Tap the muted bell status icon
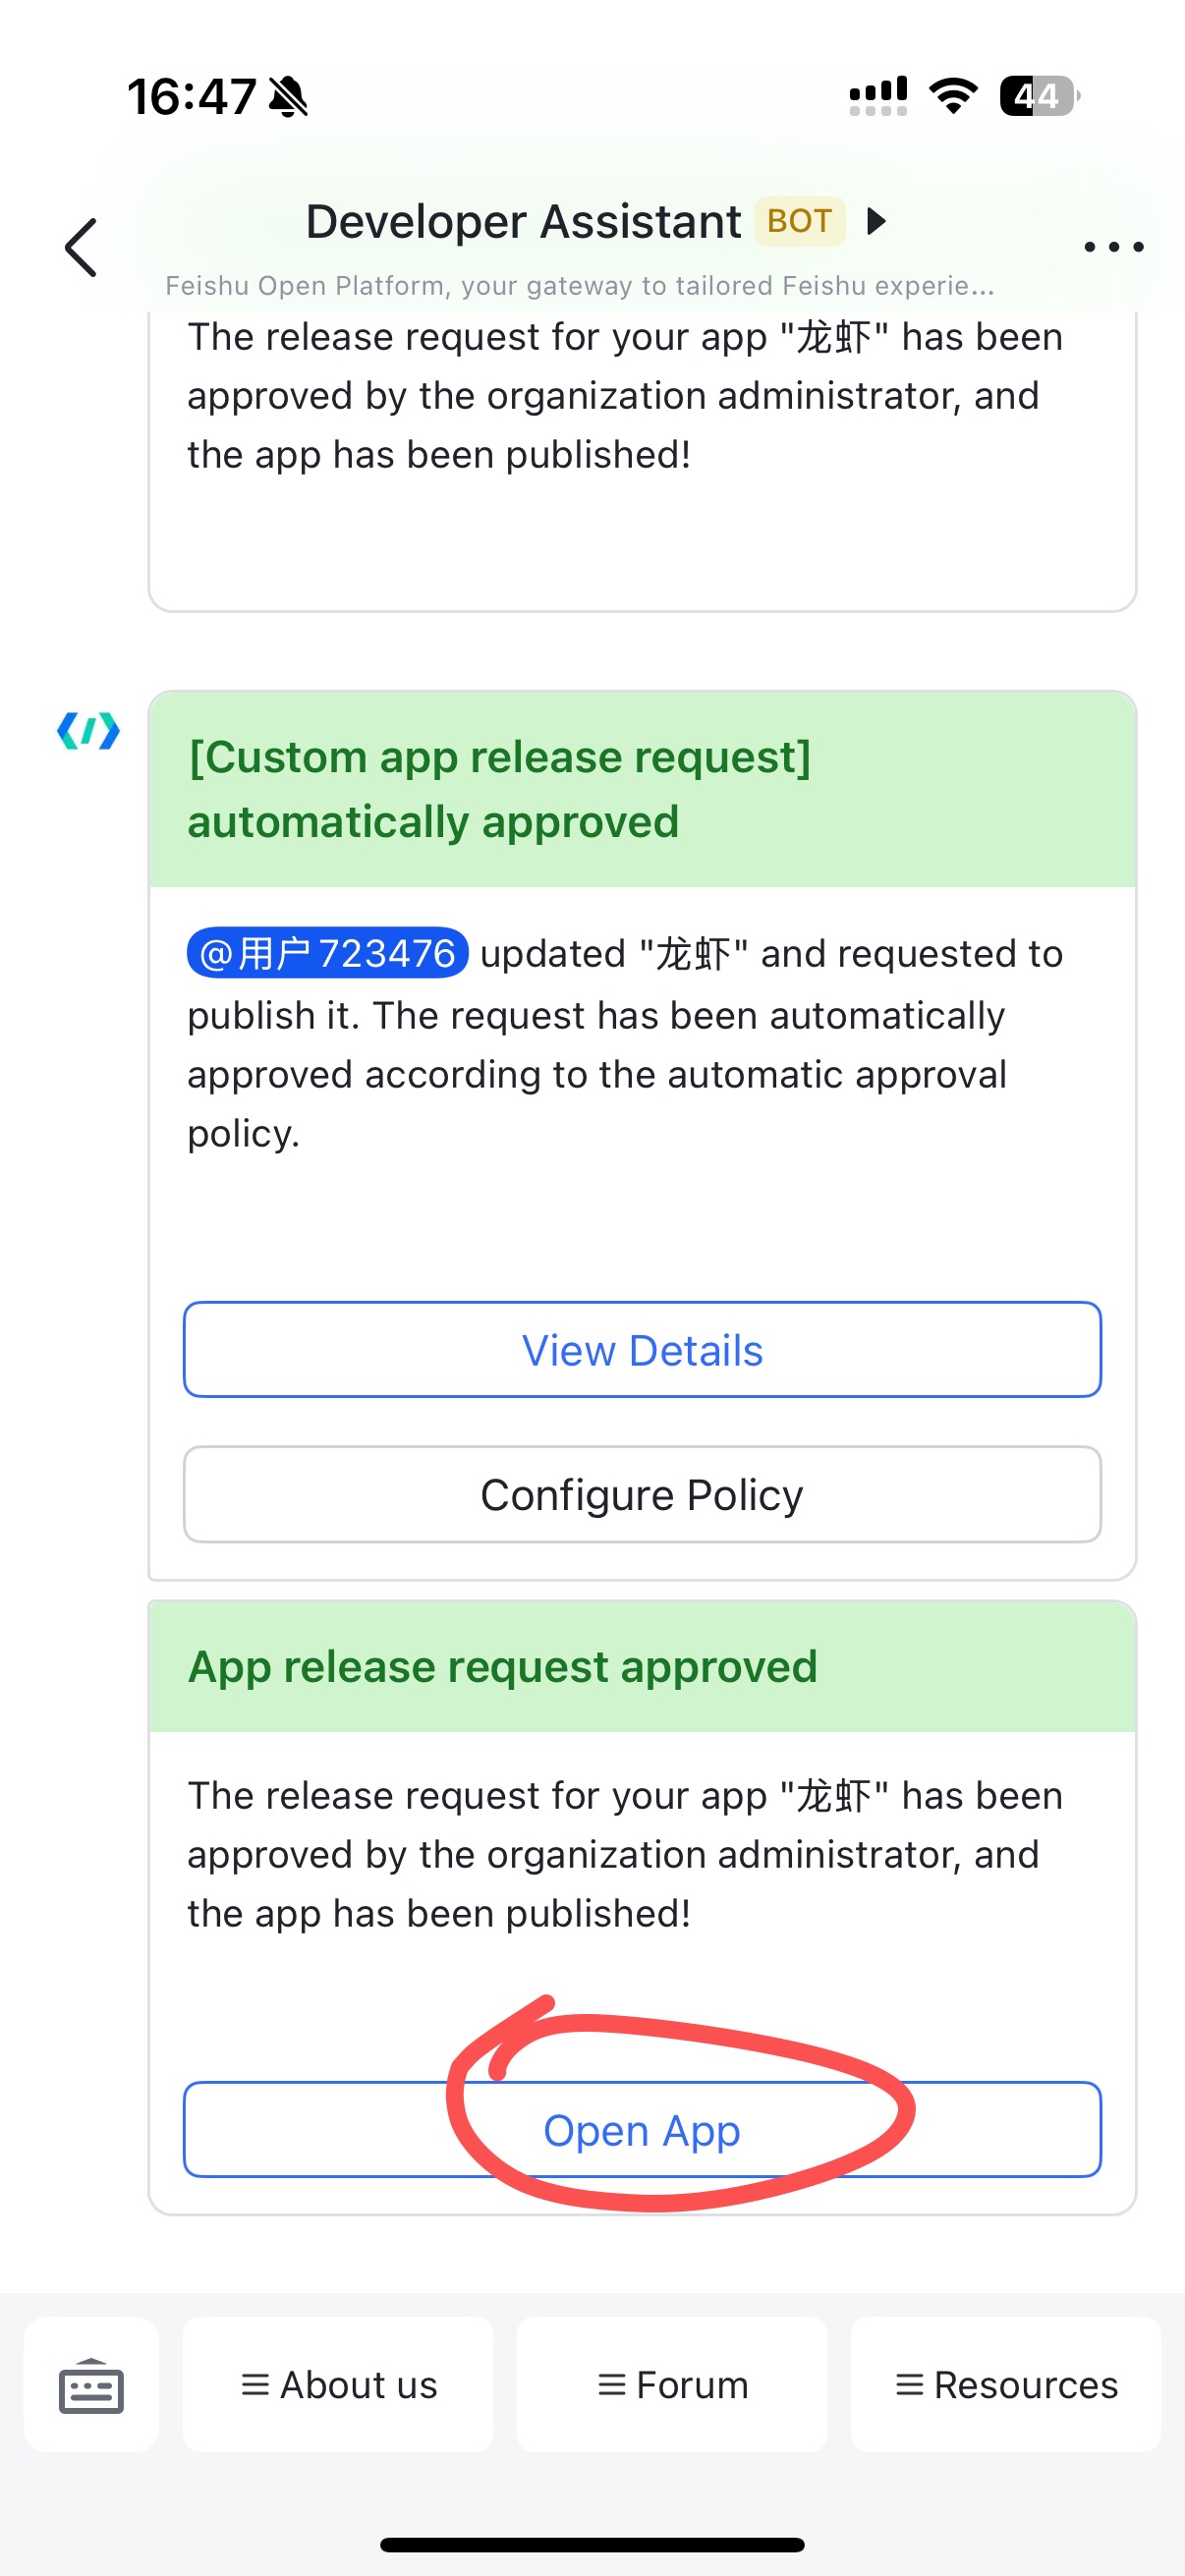Screen dimensions: 1185x2576 click(x=289, y=97)
